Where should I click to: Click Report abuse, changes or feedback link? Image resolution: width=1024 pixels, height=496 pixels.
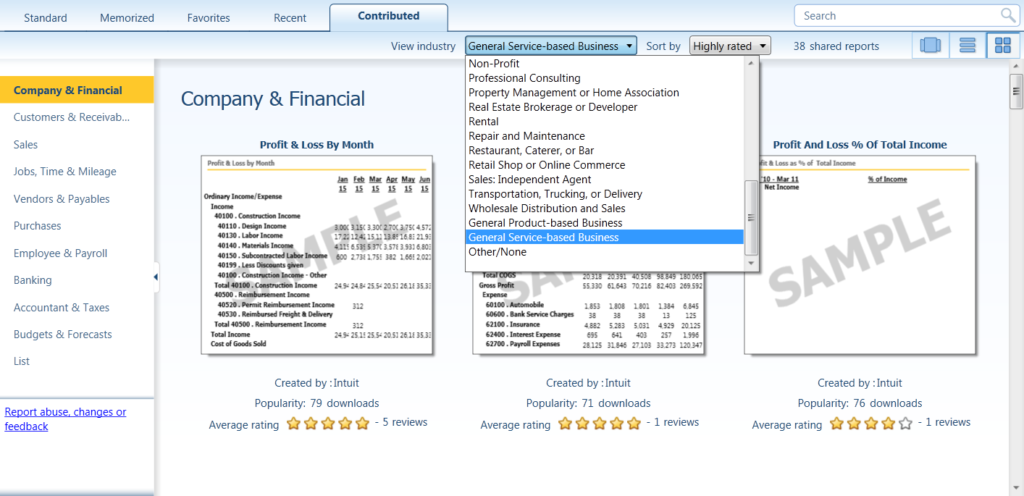click(x=66, y=419)
